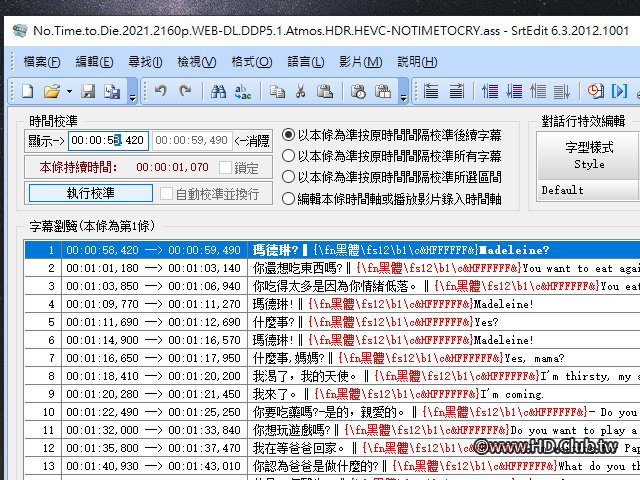Click the end time field 00:00:59,490
Viewport: 640px width, 480px height.
(x=192, y=141)
